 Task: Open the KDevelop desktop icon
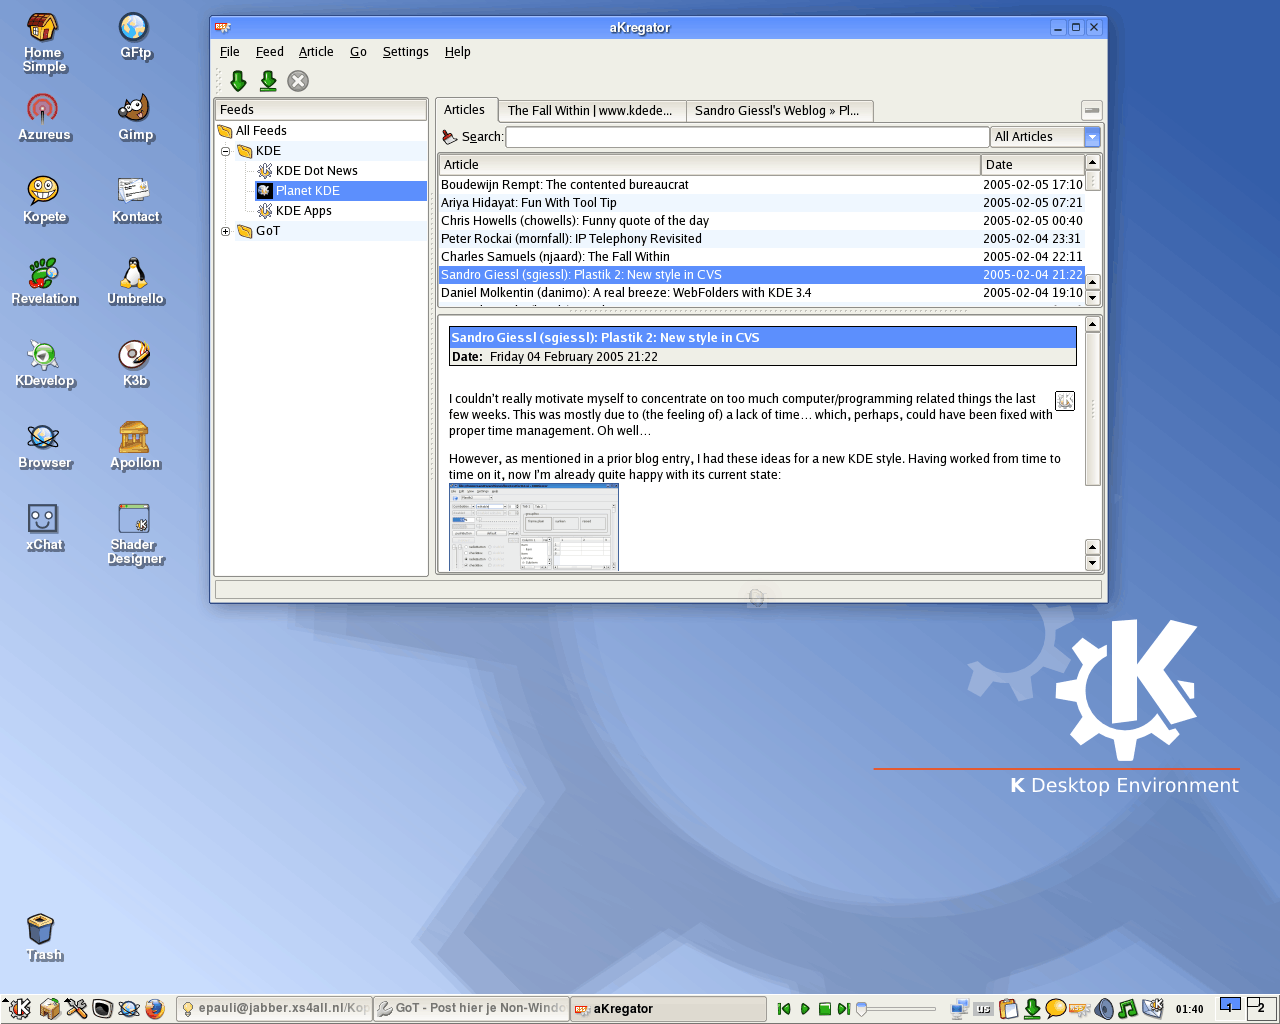[44, 364]
